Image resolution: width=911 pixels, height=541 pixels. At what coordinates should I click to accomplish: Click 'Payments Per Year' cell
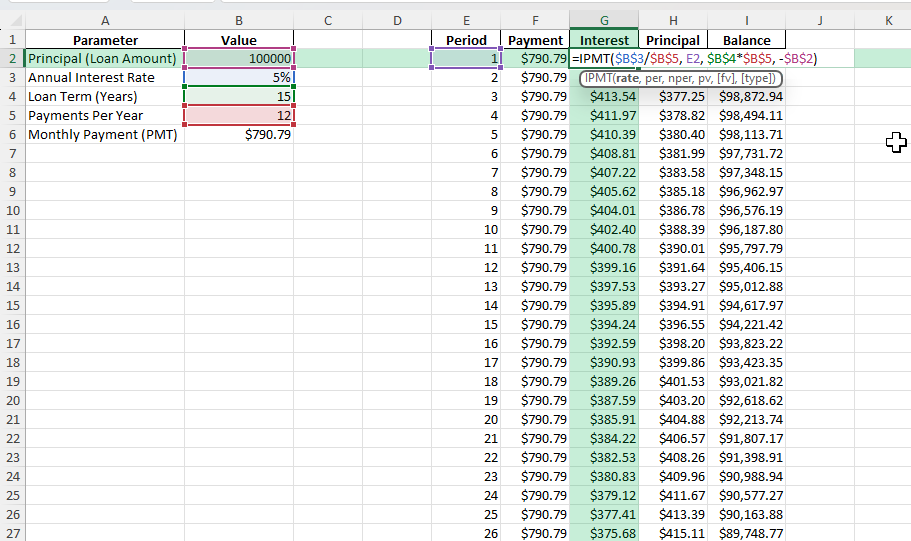point(105,116)
